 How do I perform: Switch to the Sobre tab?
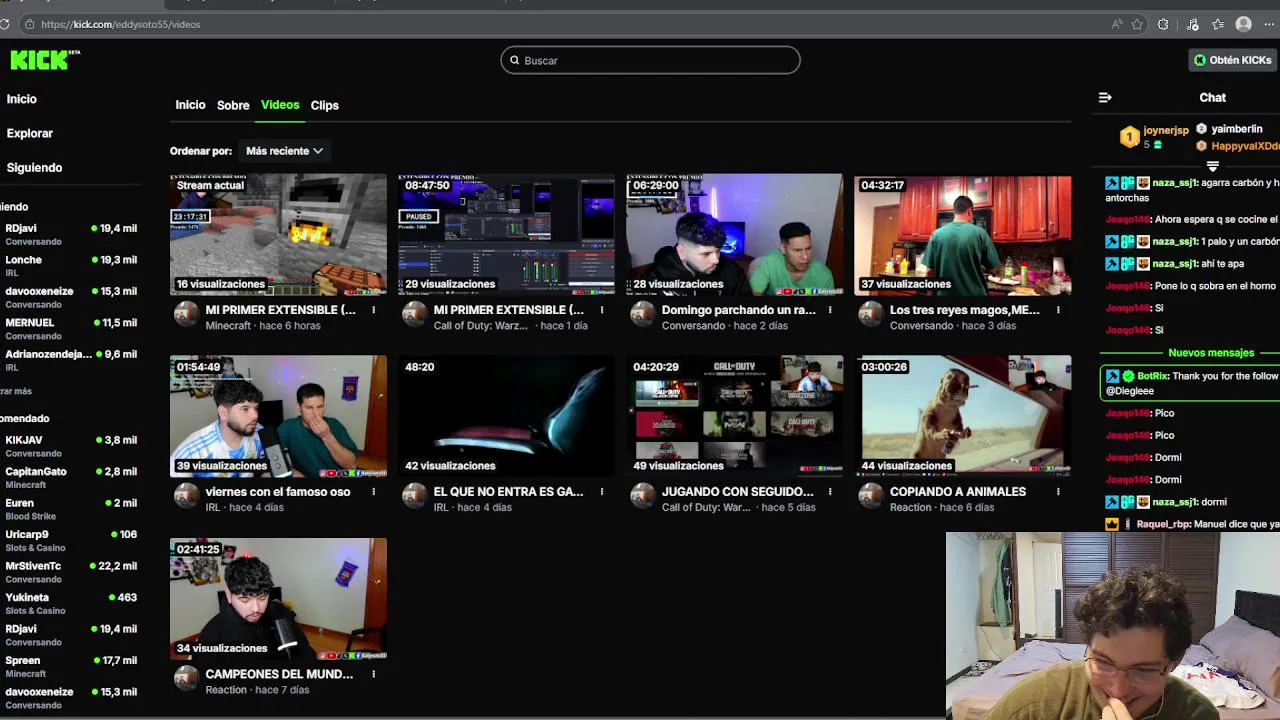point(233,105)
